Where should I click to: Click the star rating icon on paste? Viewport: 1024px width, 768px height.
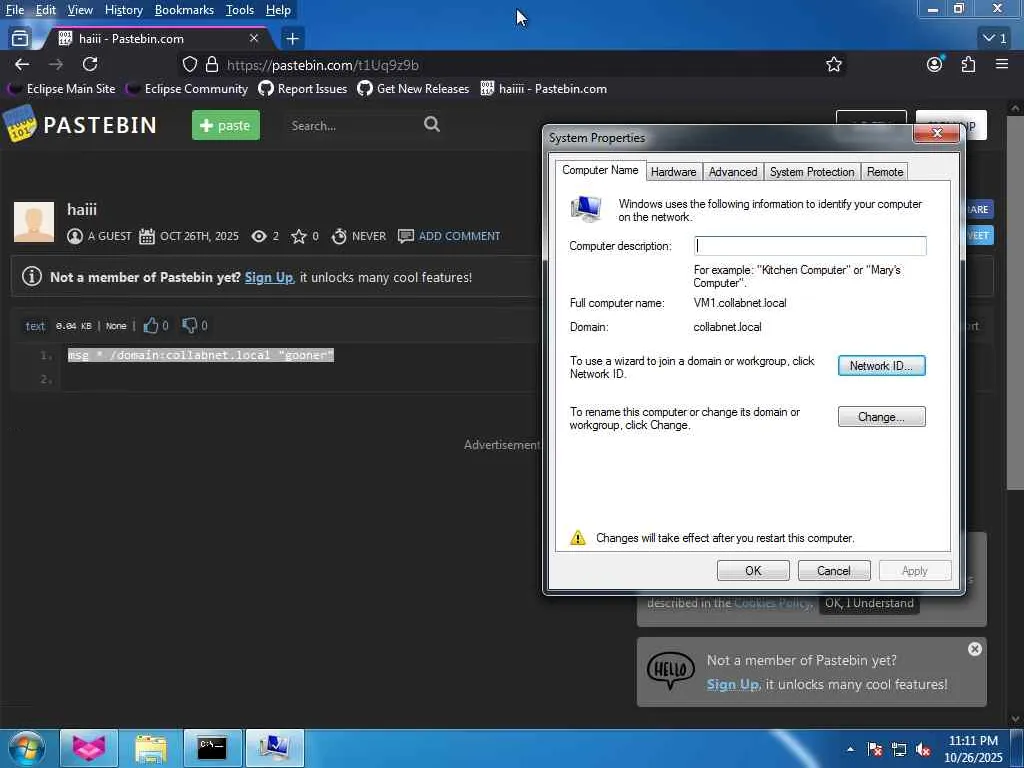click(298, 236)
